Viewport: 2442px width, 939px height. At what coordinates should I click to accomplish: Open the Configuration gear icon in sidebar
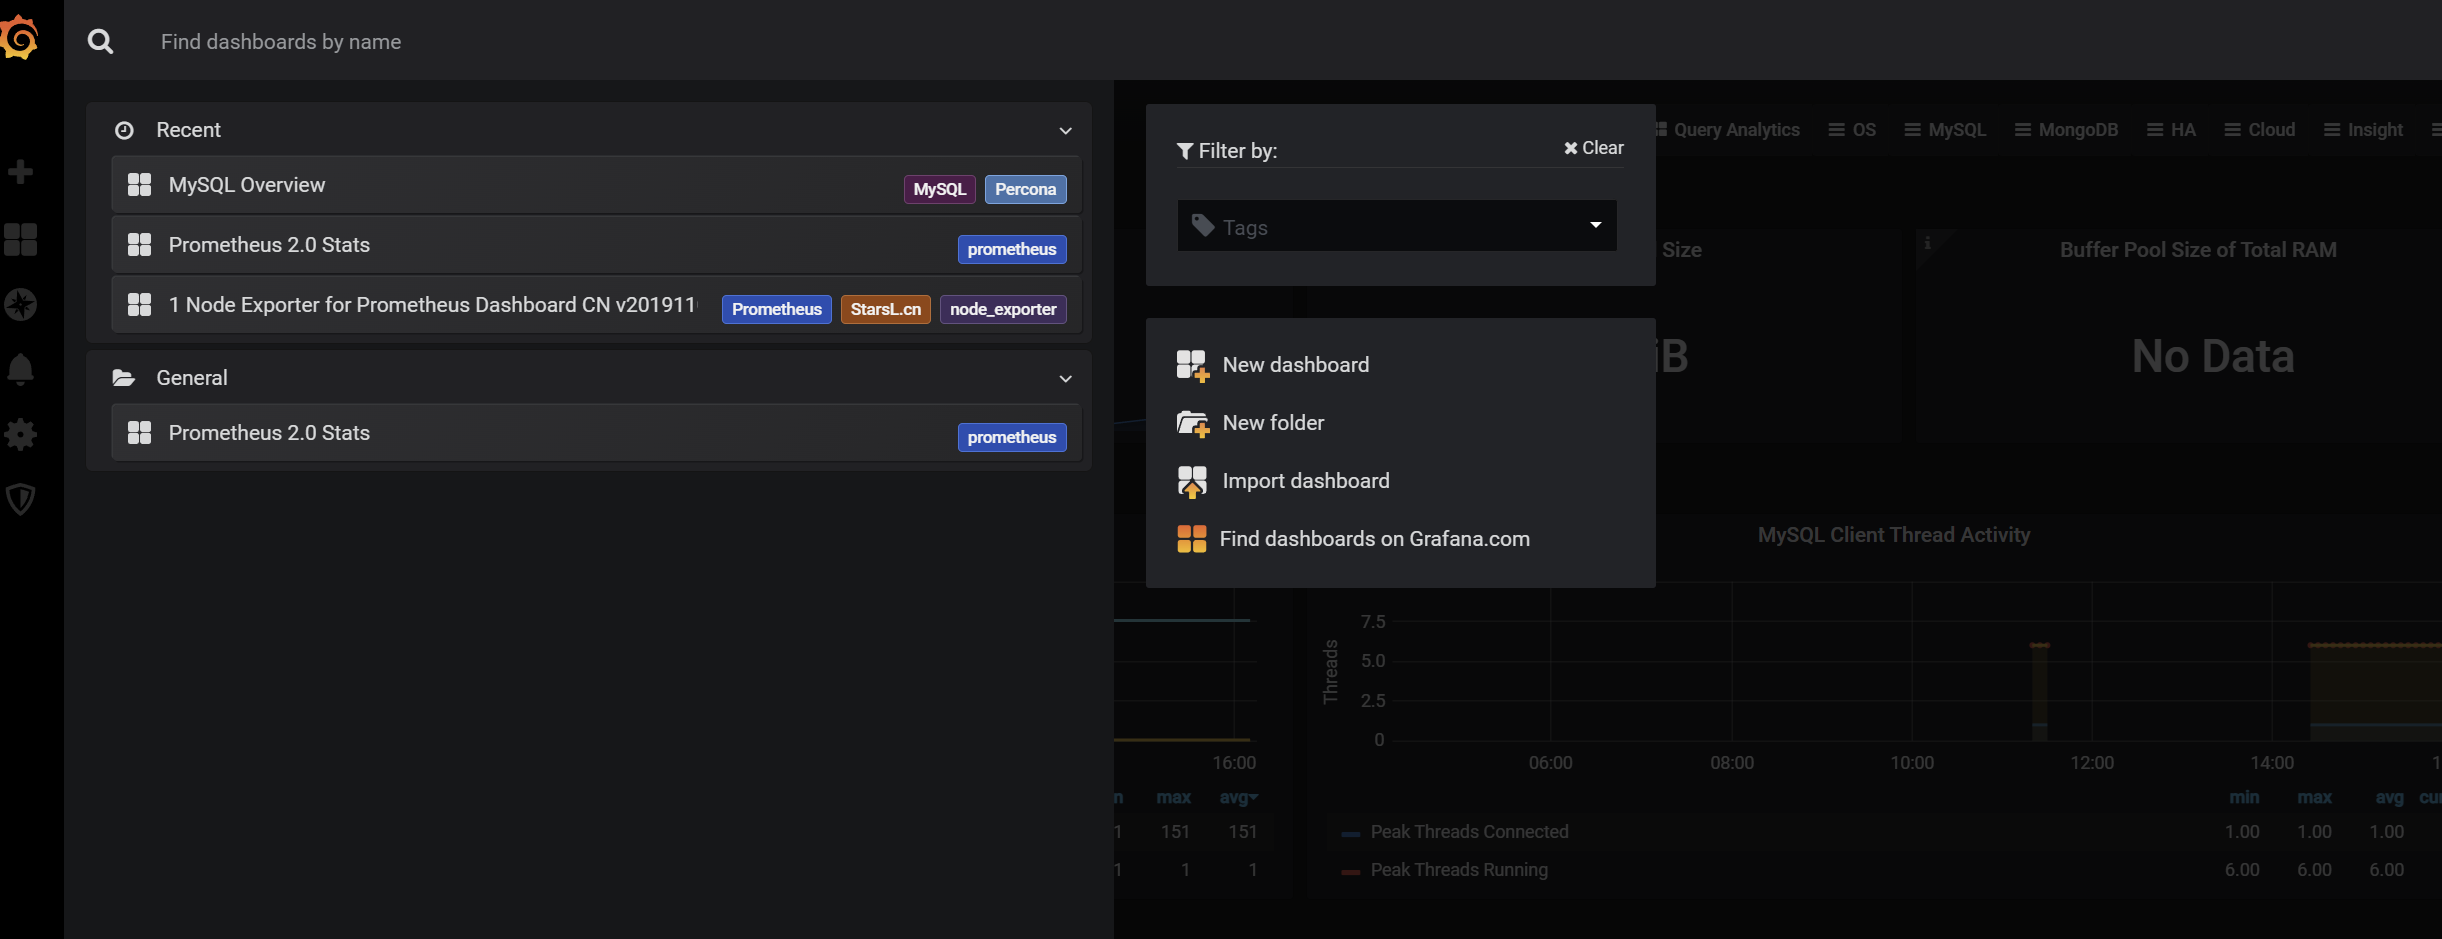[x=20, y=434]
